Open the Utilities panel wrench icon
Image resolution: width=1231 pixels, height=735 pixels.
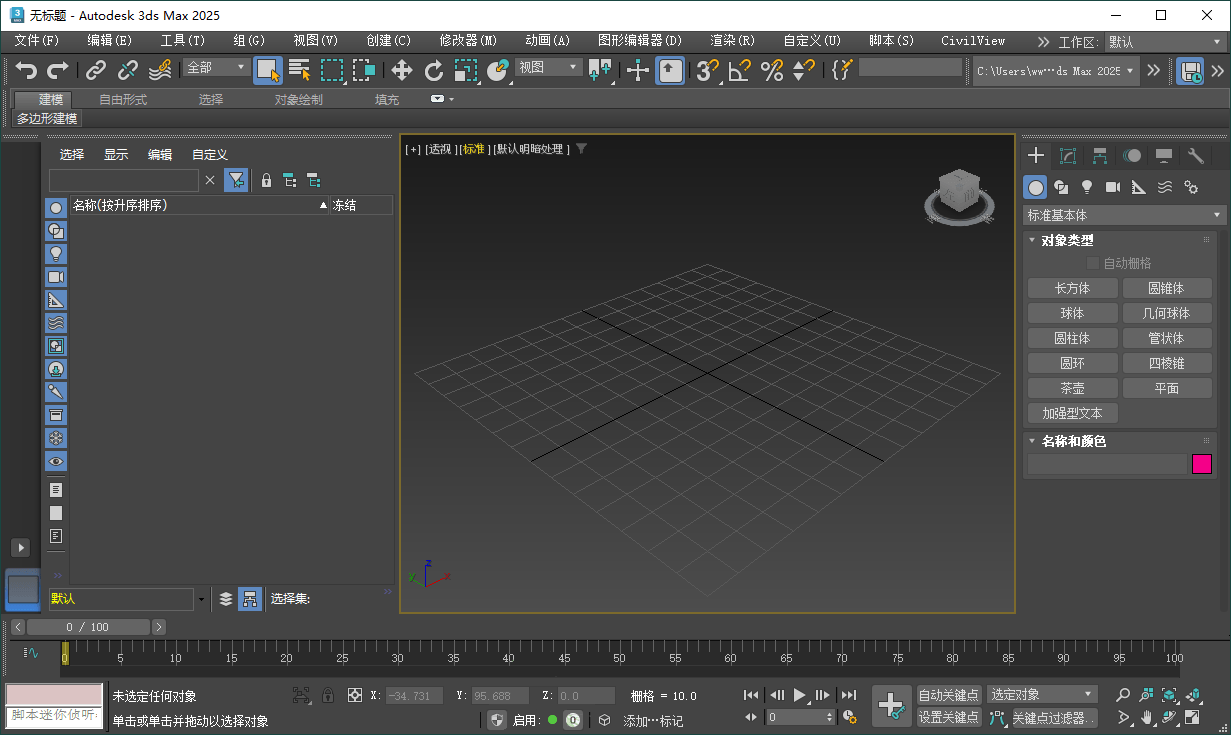tap(1196, 155)
